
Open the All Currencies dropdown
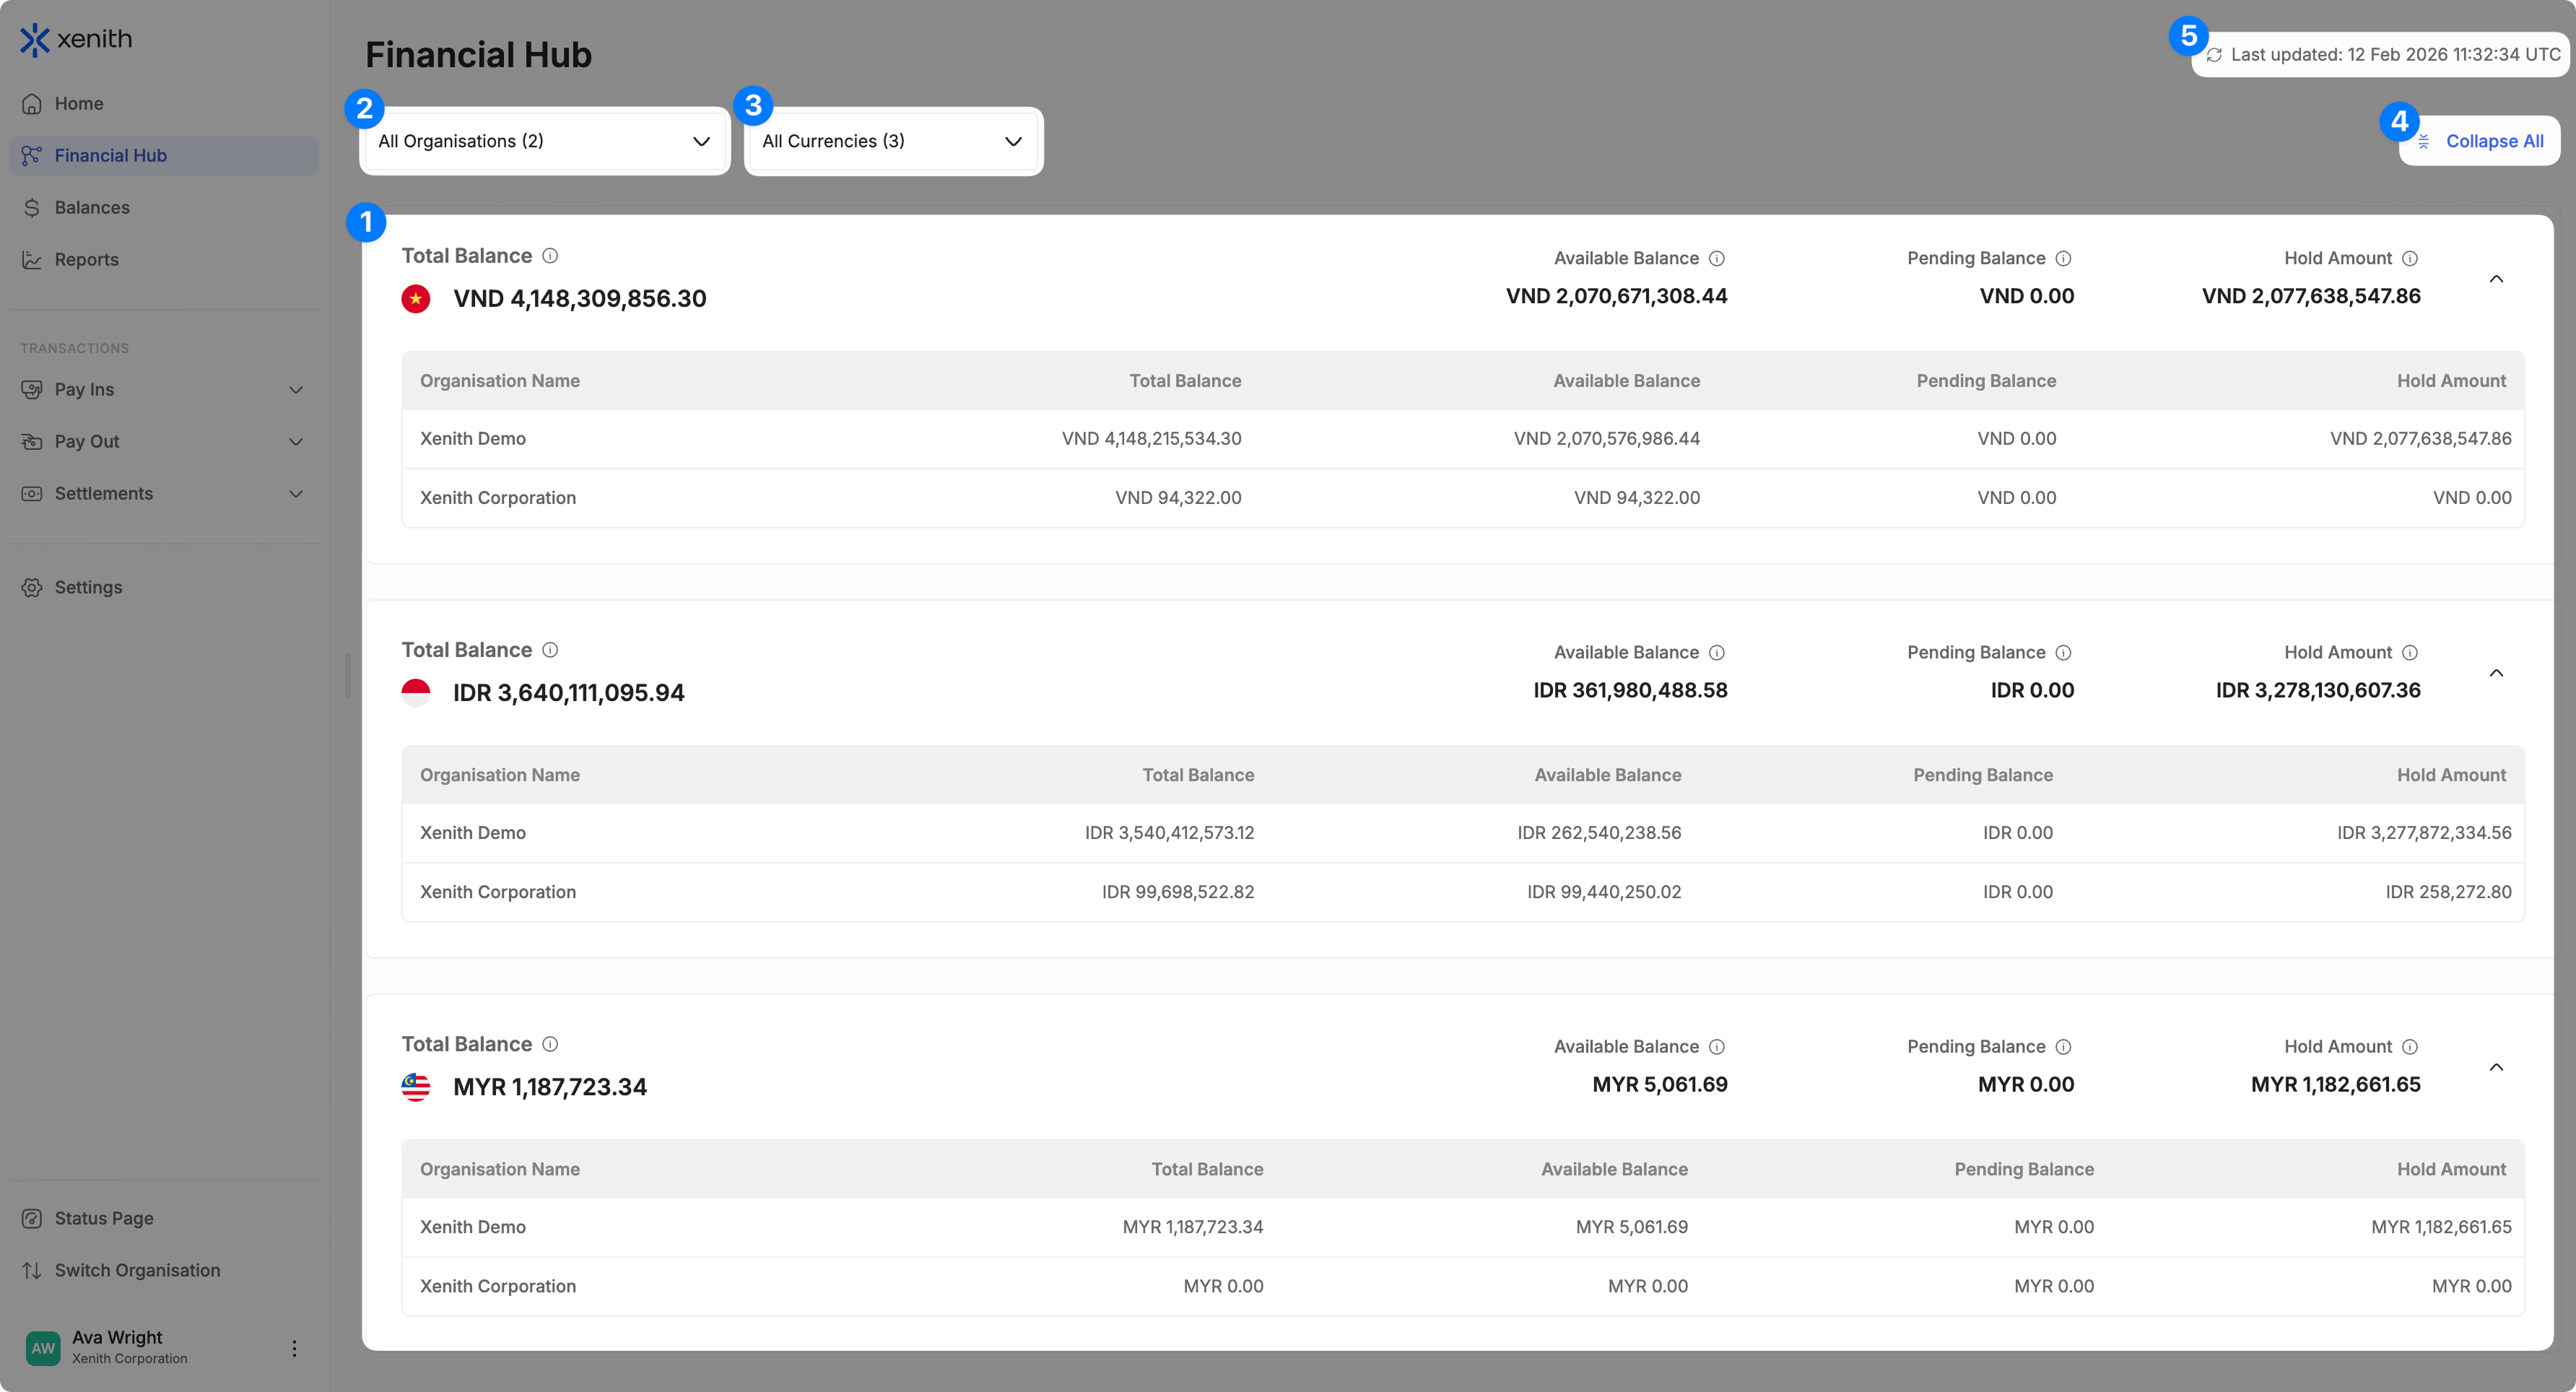(892, 141)
